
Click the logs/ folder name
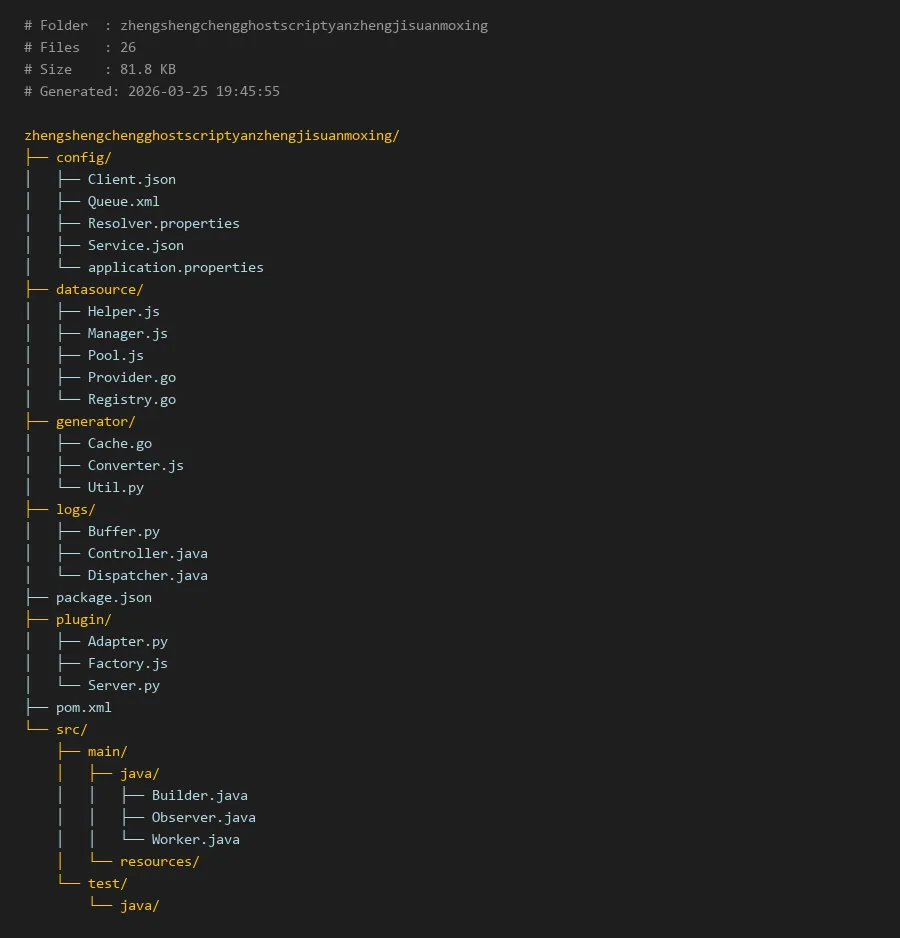[75, 509]
